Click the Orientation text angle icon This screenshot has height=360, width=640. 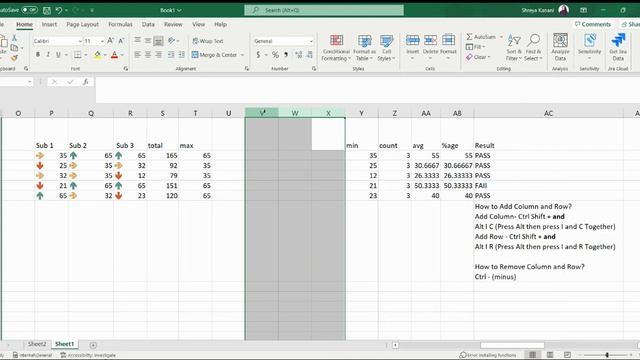pyautogui.click(x=171, y=40)
